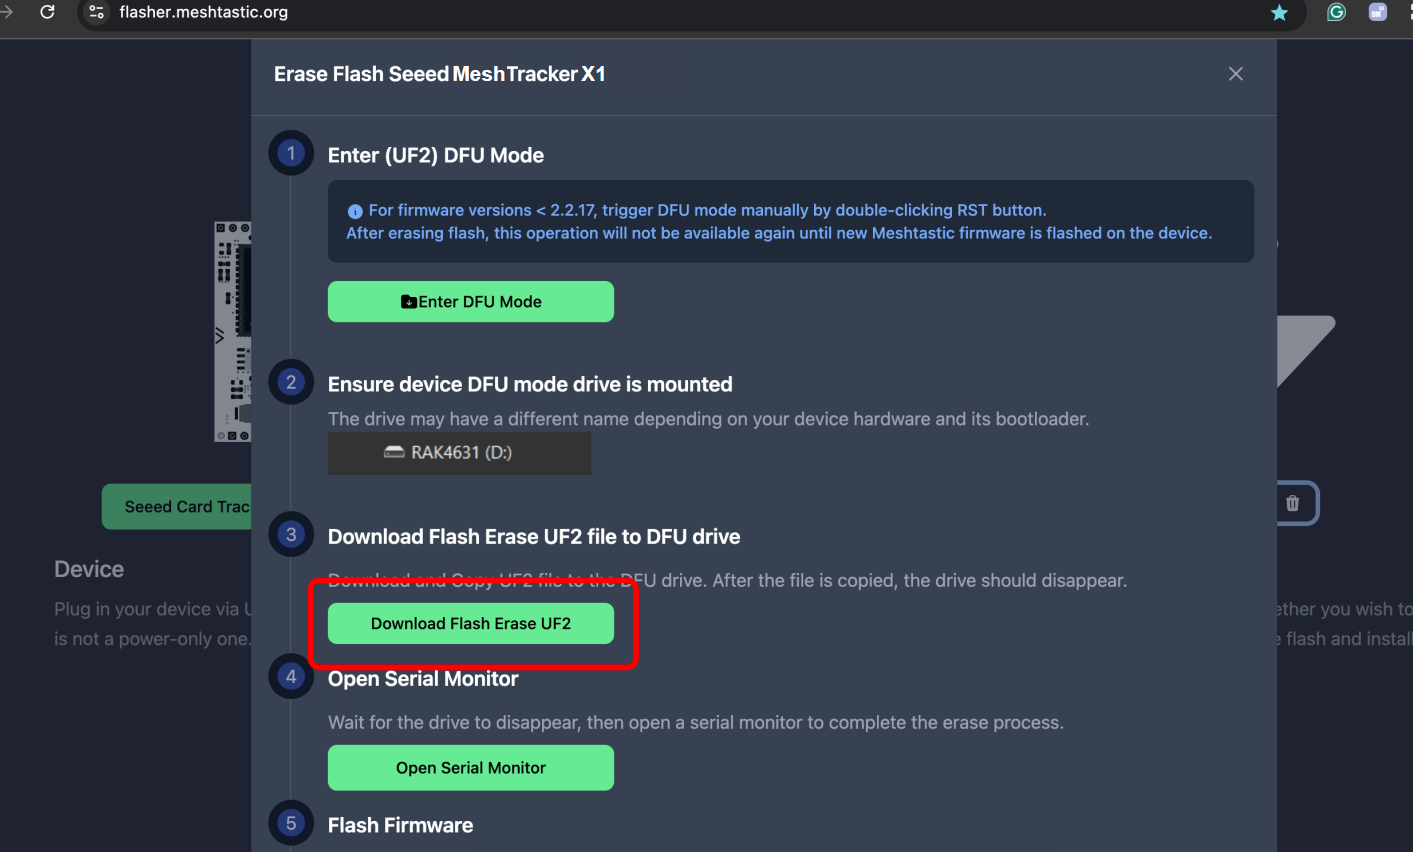Screen dimensions: 1413x852
Task: Open the Grammarly extension icon
Action: click(x=1336, y=12)
